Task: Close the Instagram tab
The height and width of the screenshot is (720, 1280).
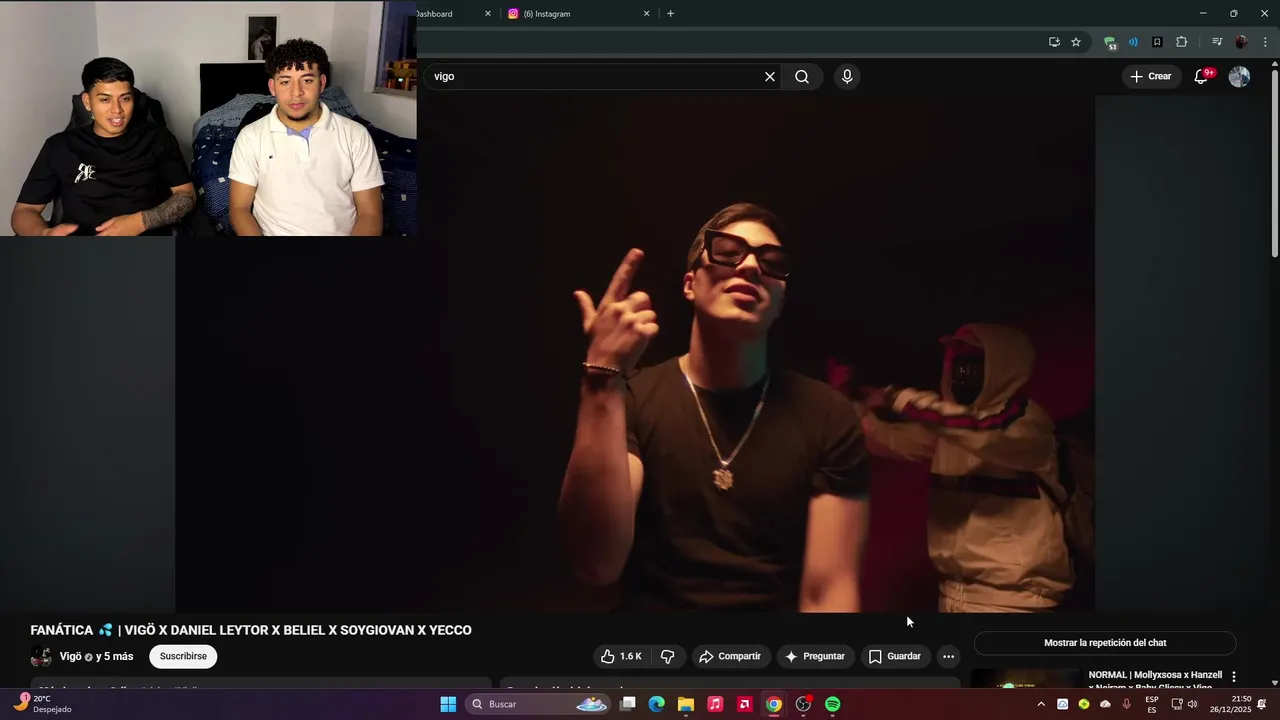Action: click(x=646, y=14)
